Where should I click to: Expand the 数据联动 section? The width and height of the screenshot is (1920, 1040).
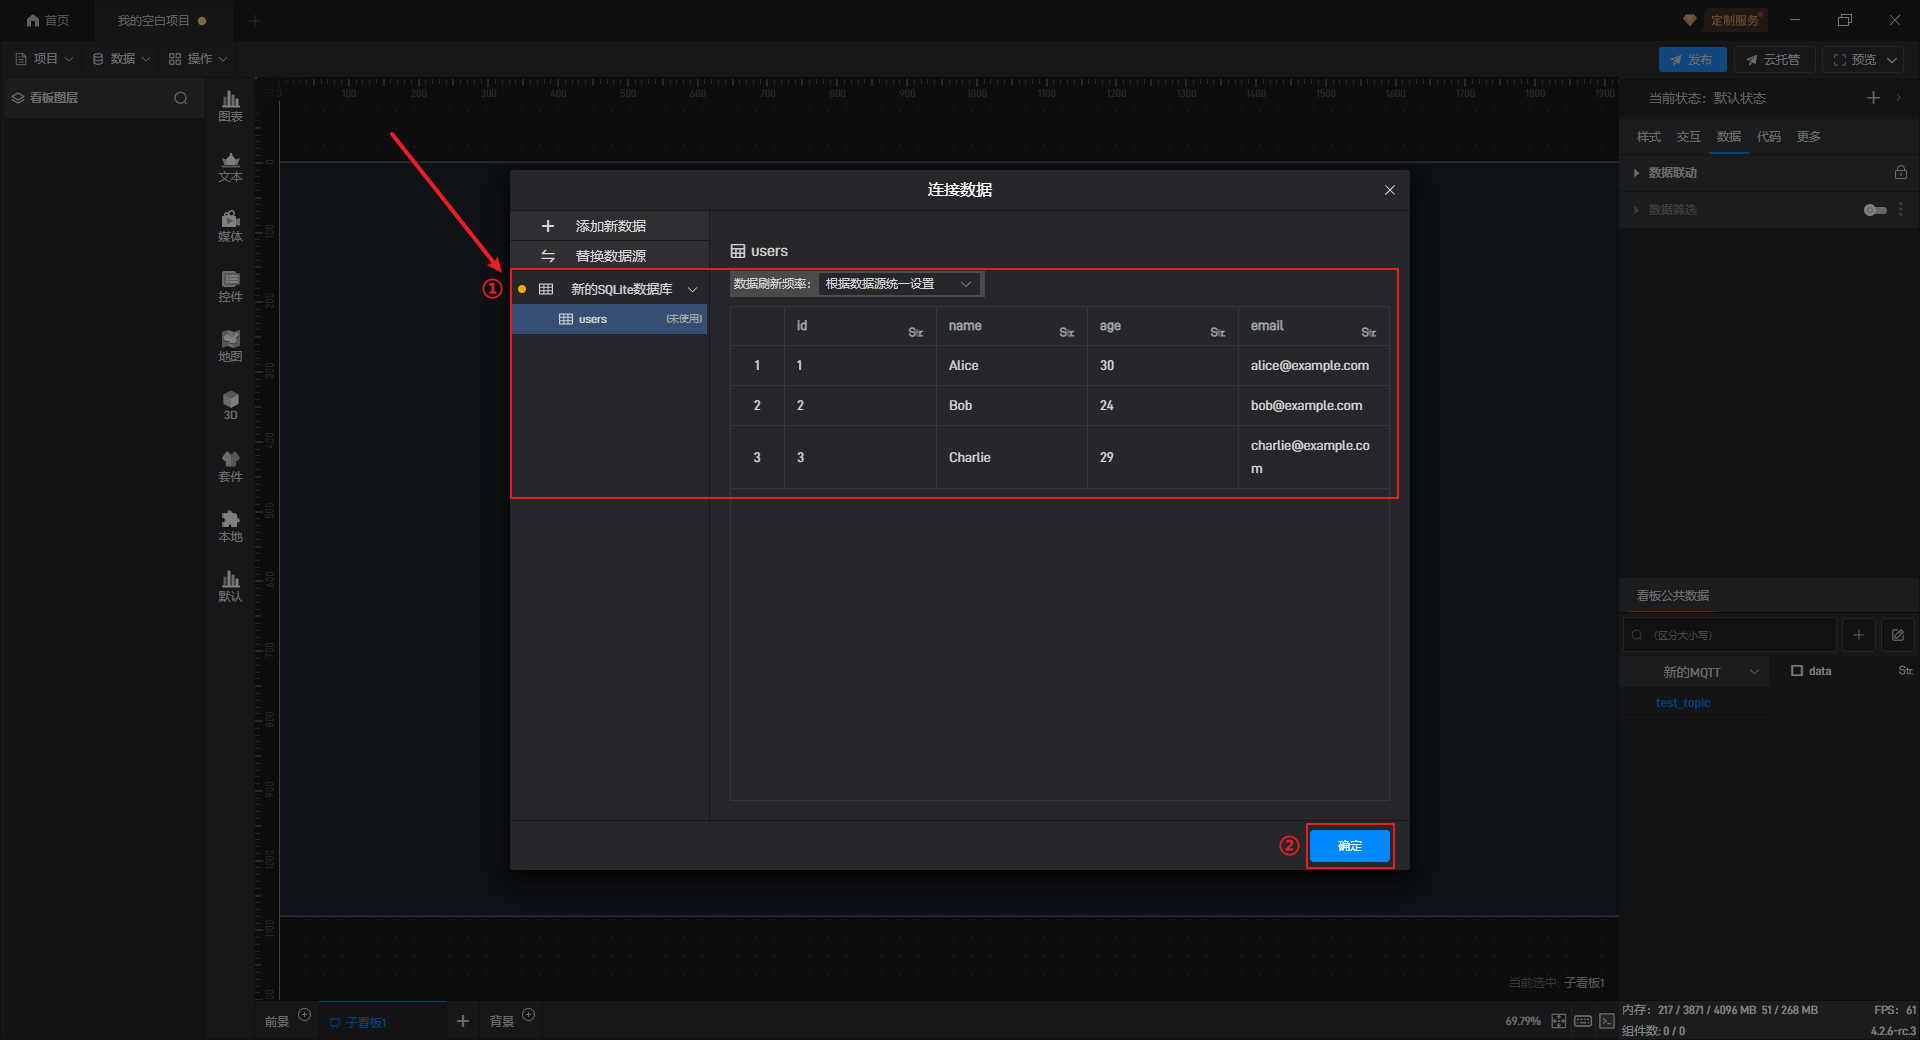click(x=1636, y=173)
